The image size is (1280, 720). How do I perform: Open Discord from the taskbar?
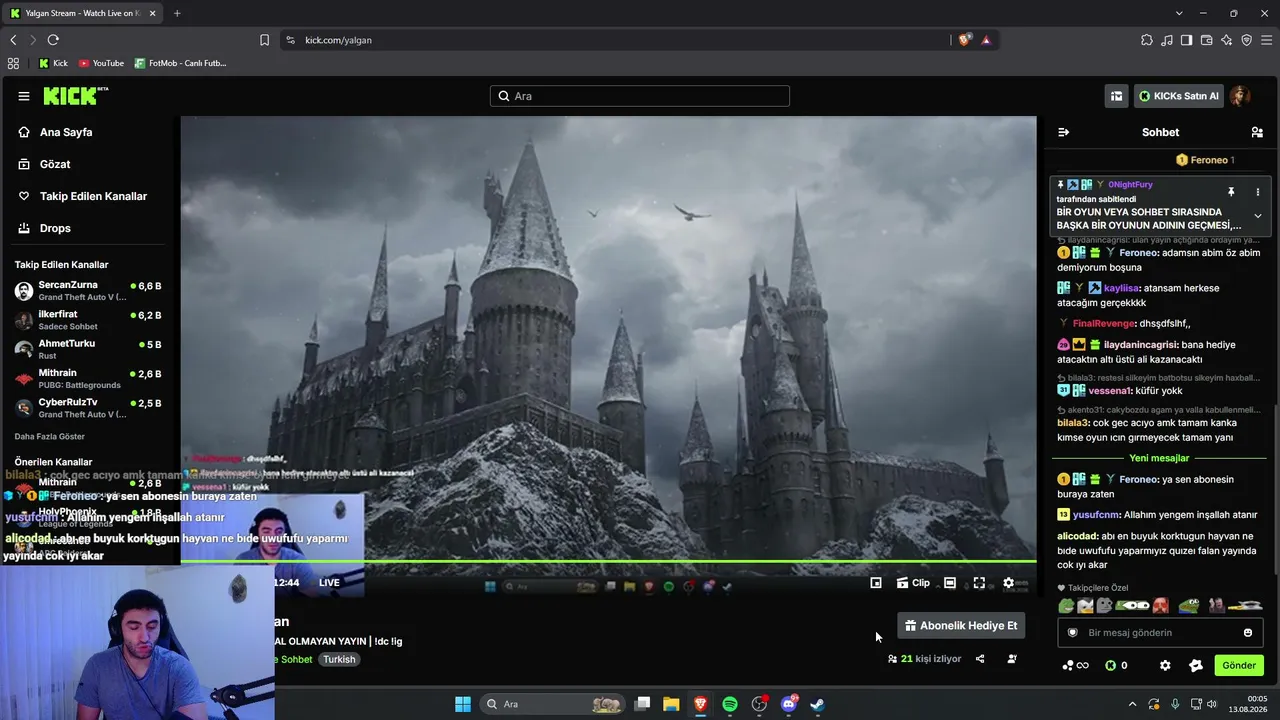click(x=788, y=704)
